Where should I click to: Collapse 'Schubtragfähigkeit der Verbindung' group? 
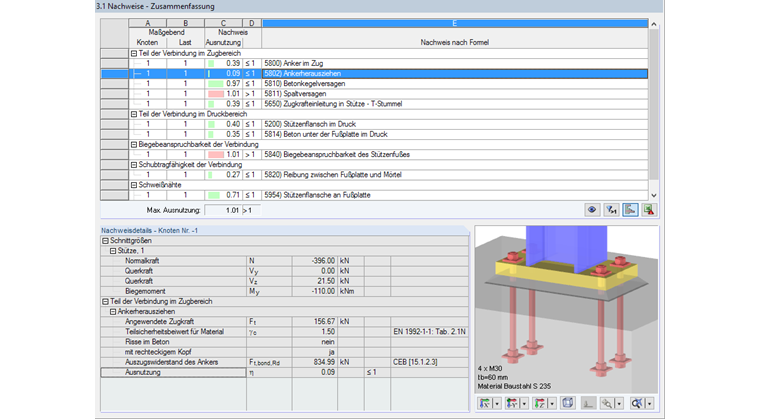[134, 165]
